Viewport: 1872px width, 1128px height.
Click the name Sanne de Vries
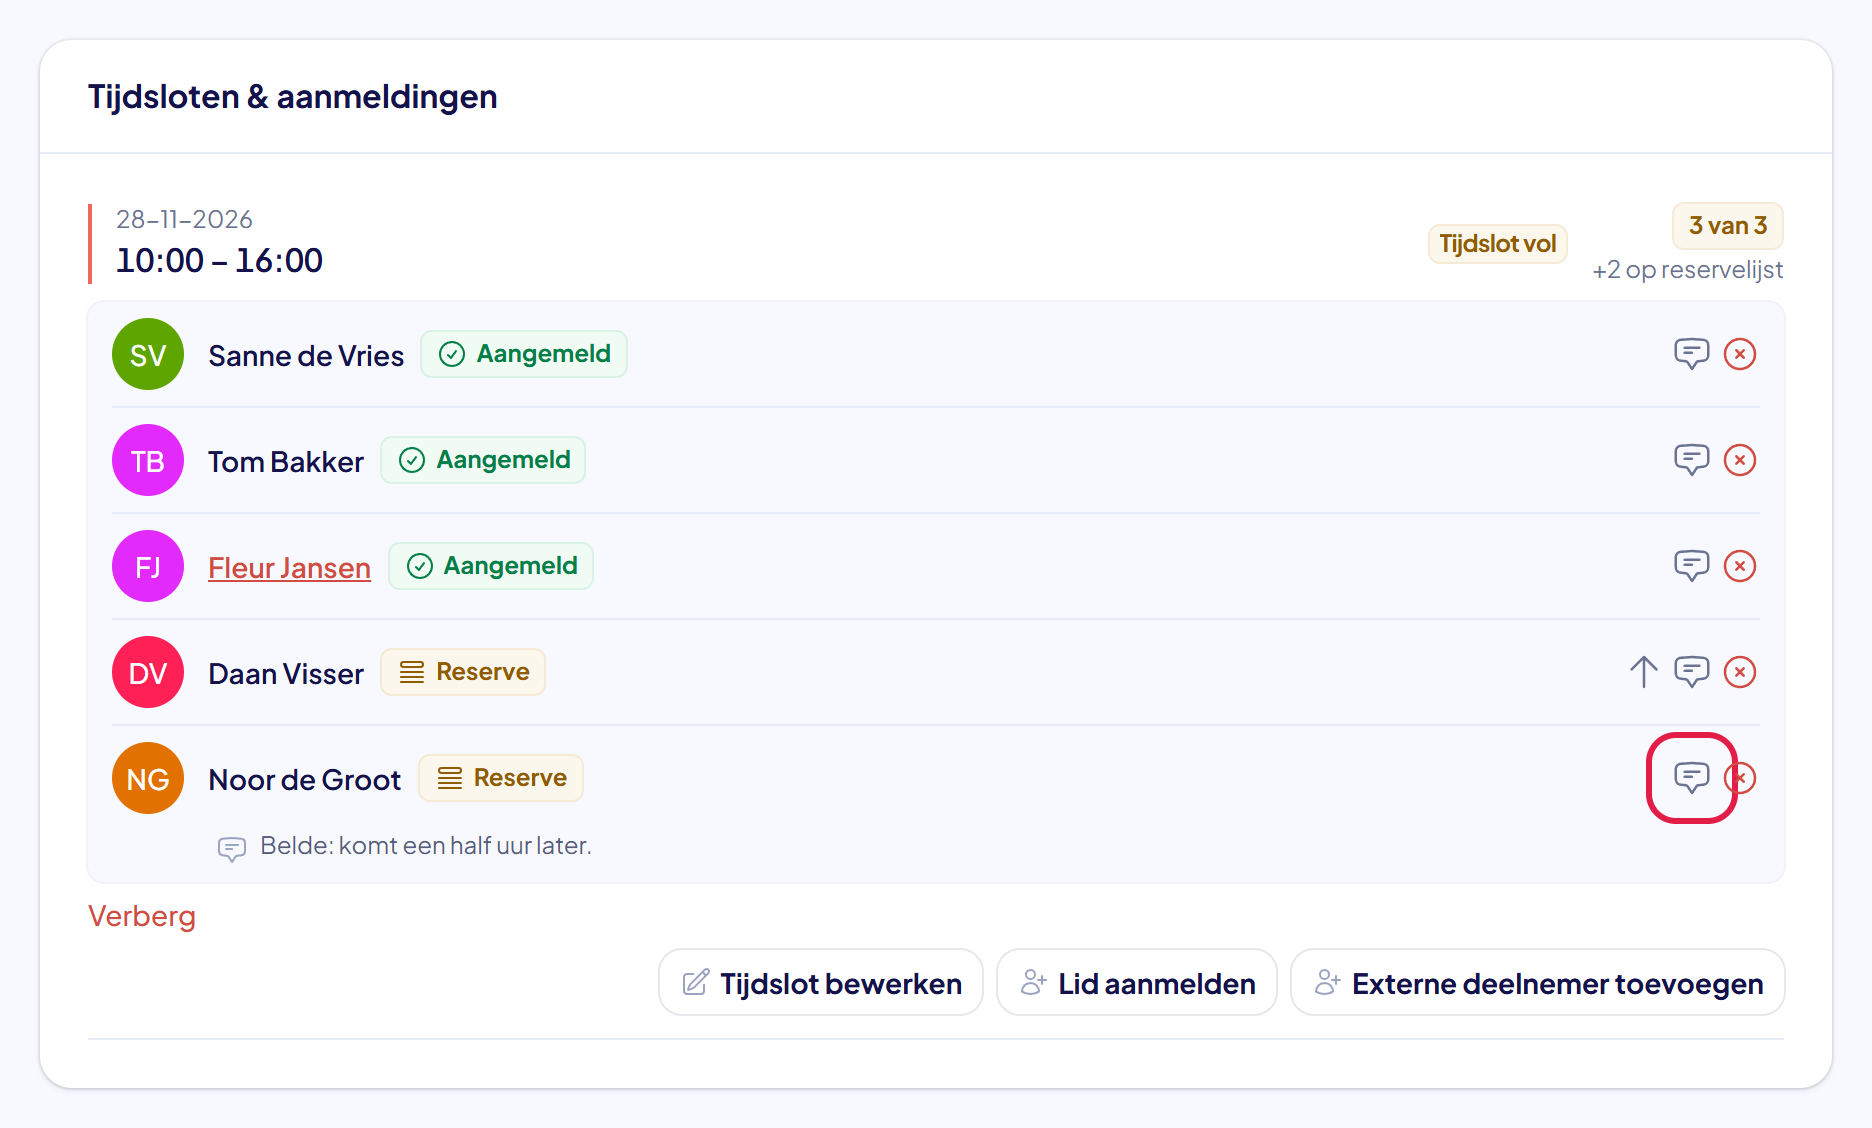[x=306, y=356]
